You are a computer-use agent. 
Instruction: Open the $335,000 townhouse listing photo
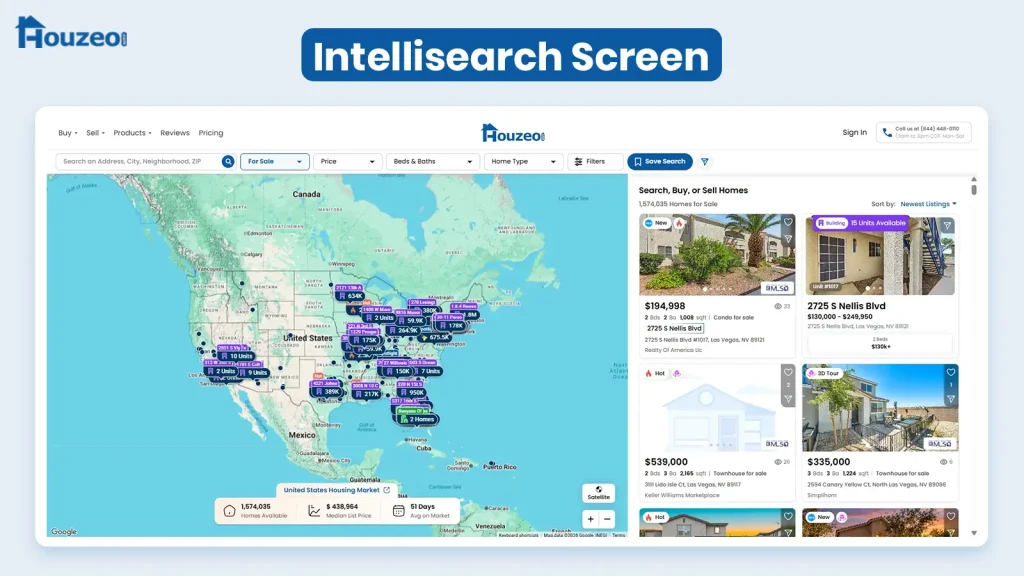click(x=880, y=408)
